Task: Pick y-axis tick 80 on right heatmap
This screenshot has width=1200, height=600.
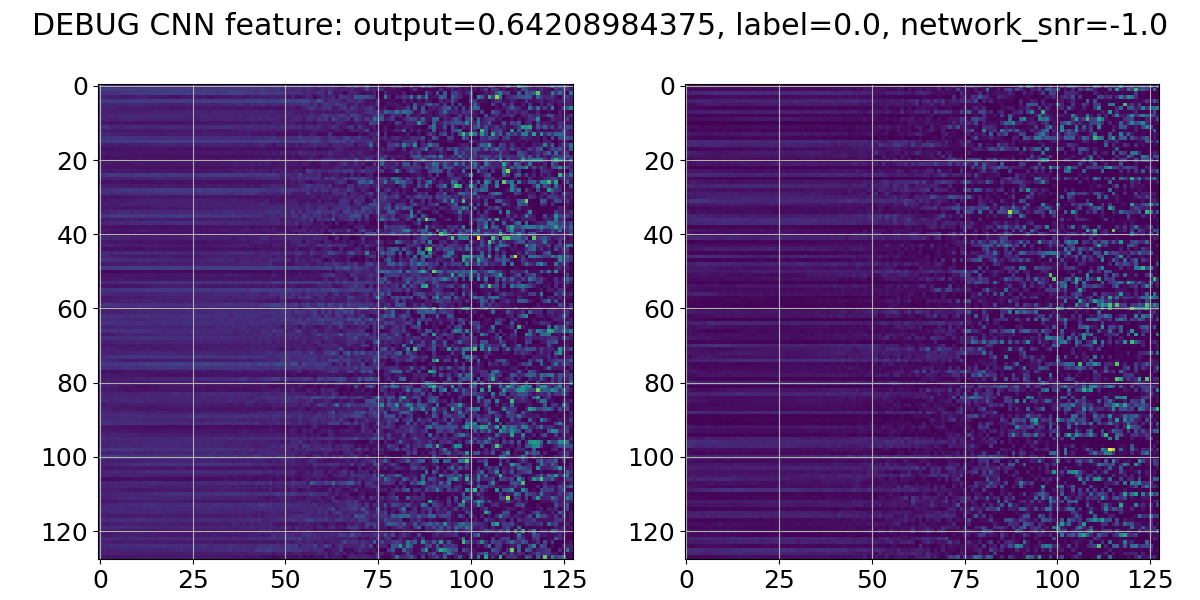Action: pos(658,383)
